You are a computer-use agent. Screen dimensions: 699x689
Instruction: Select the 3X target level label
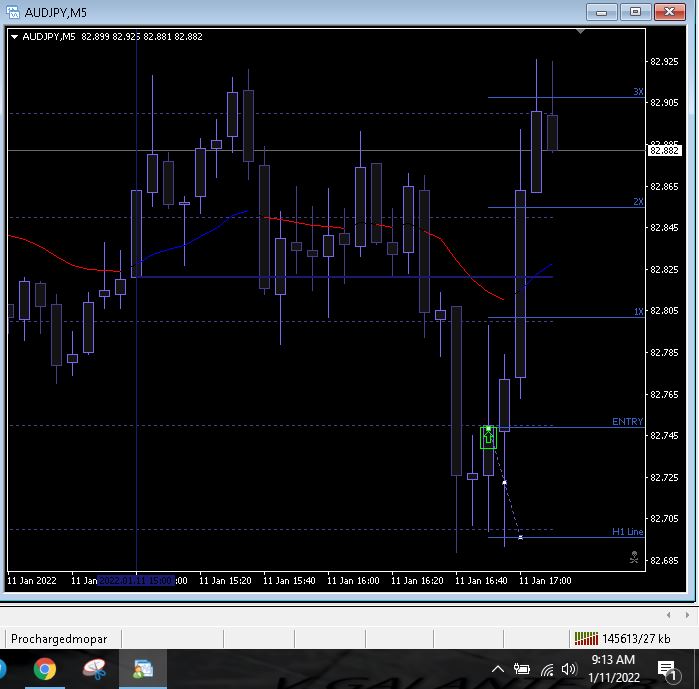point(638,92)
